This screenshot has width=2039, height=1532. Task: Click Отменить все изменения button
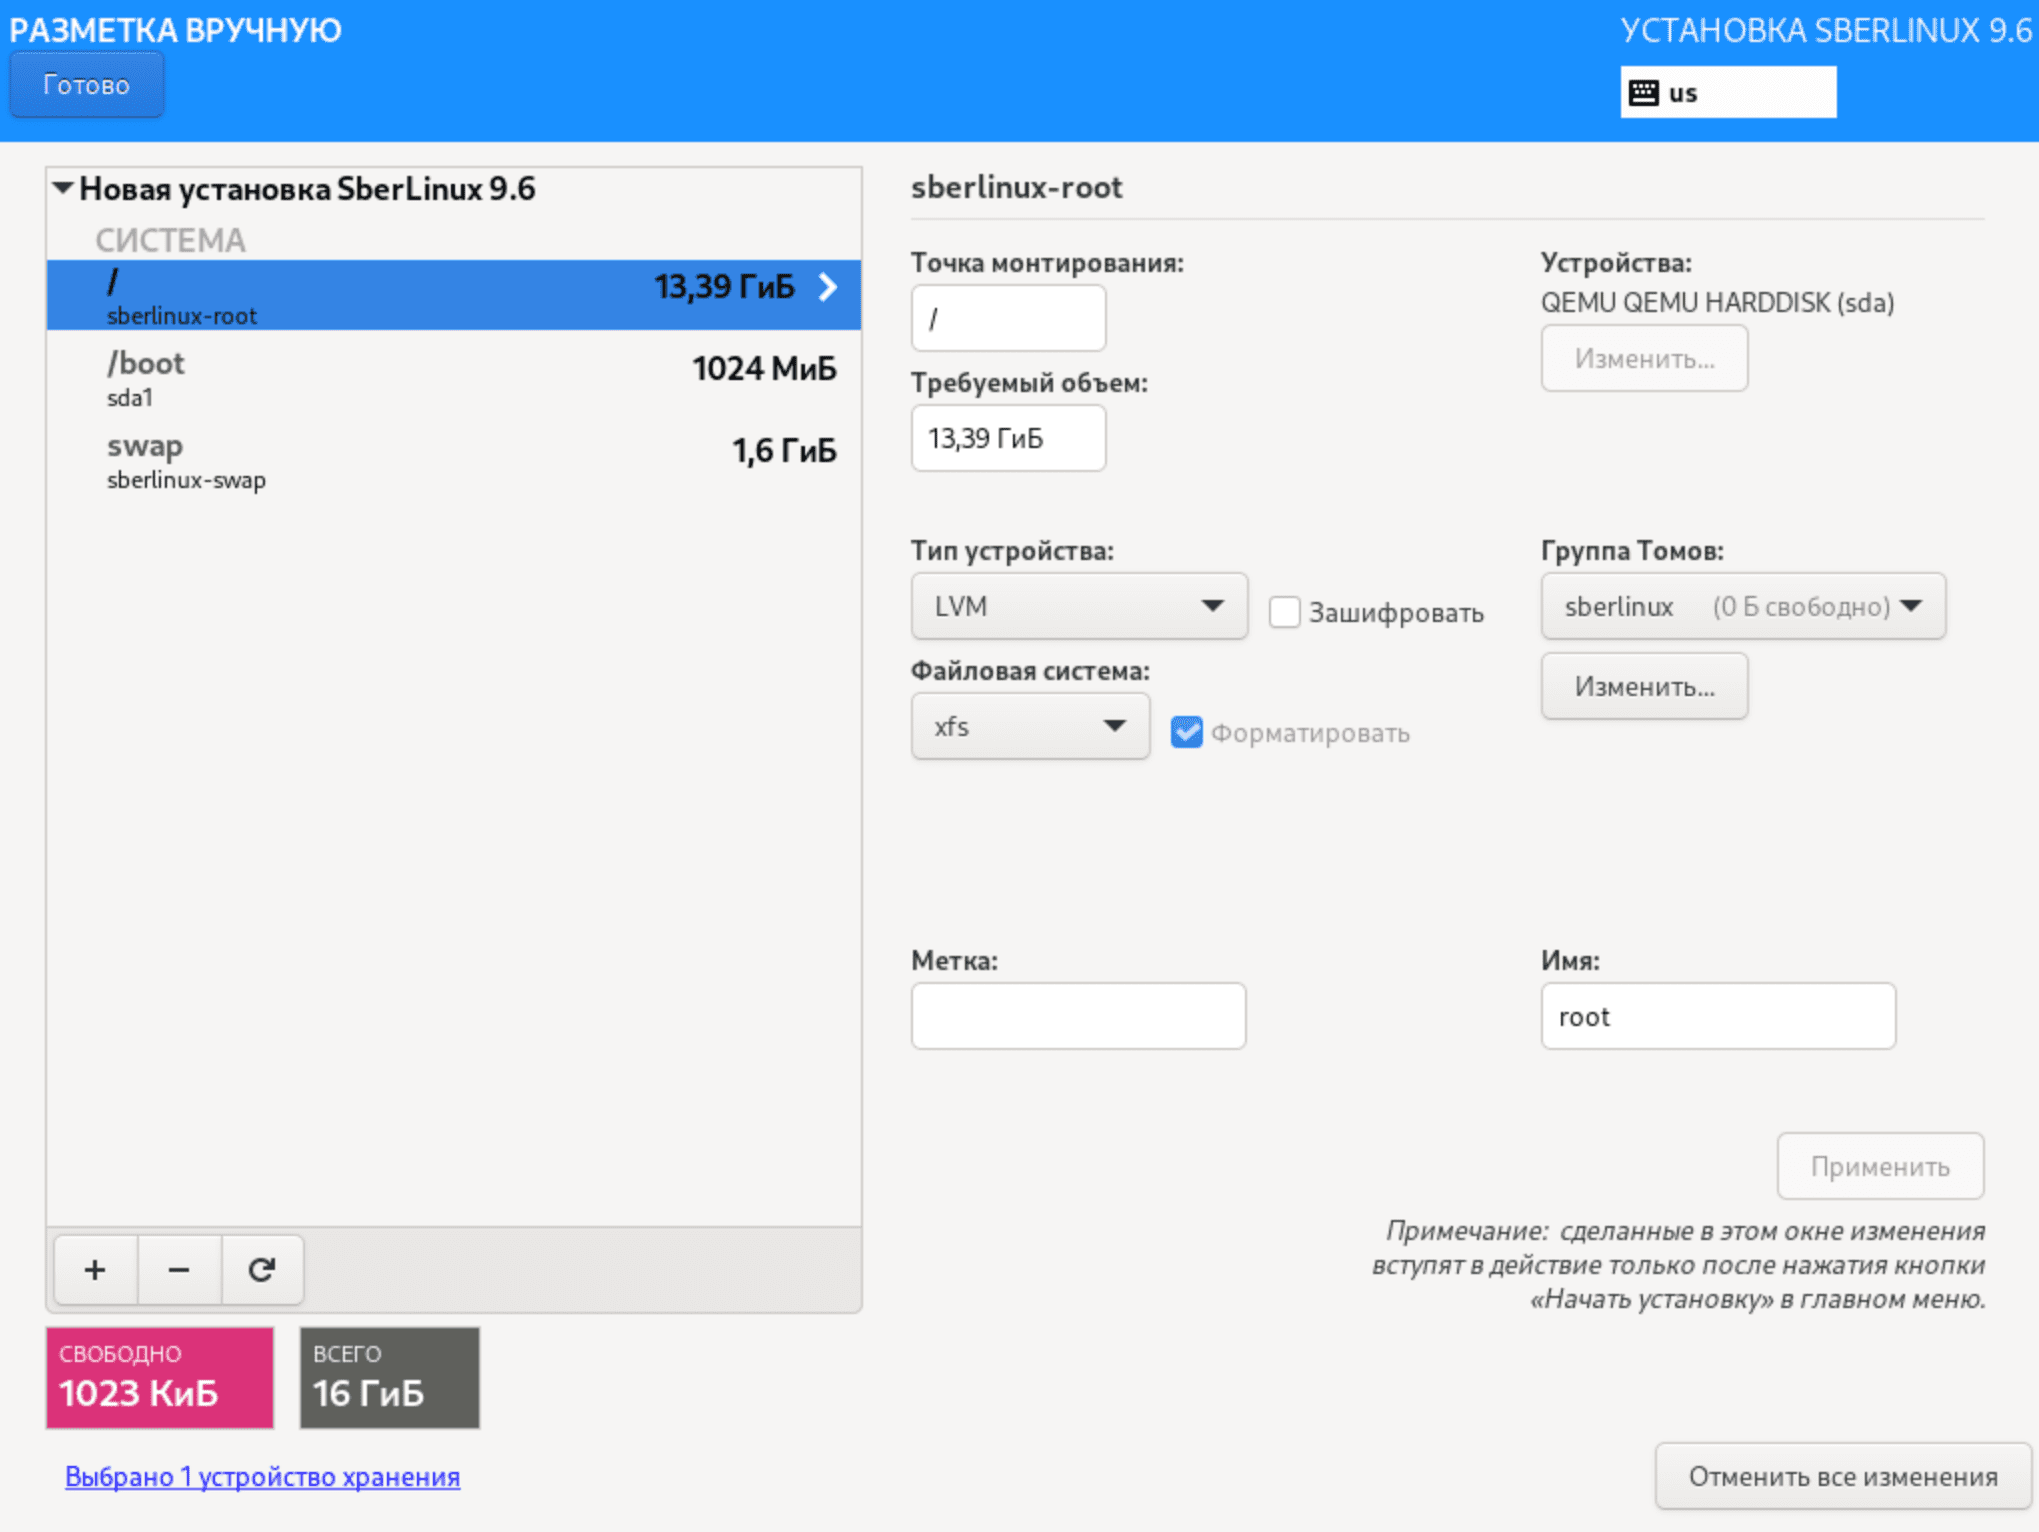point(1843,1476)
